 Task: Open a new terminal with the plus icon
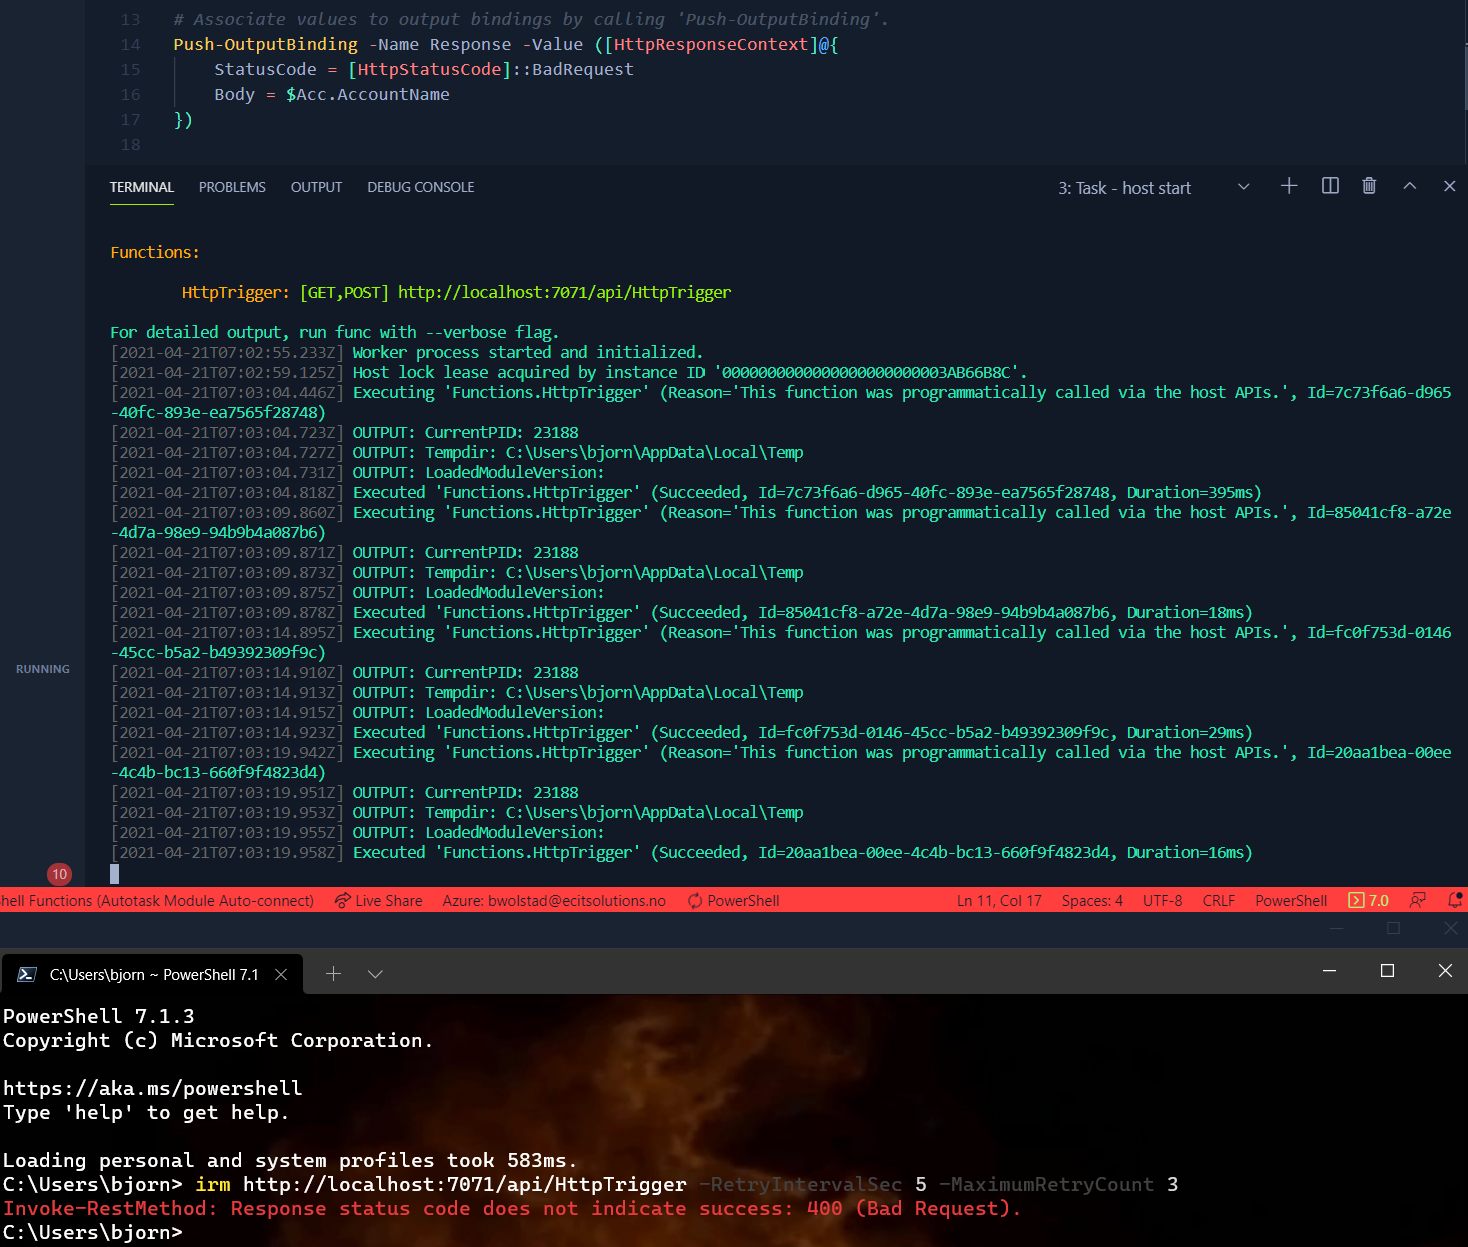click(x=1289, y=186)
